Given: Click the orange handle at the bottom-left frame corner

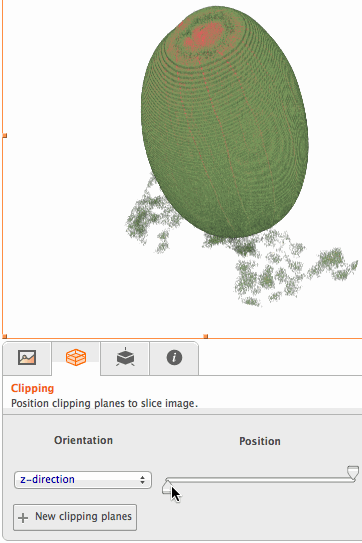Looking at the screenshot, I should pyautogui.click(x=5, y=336).
